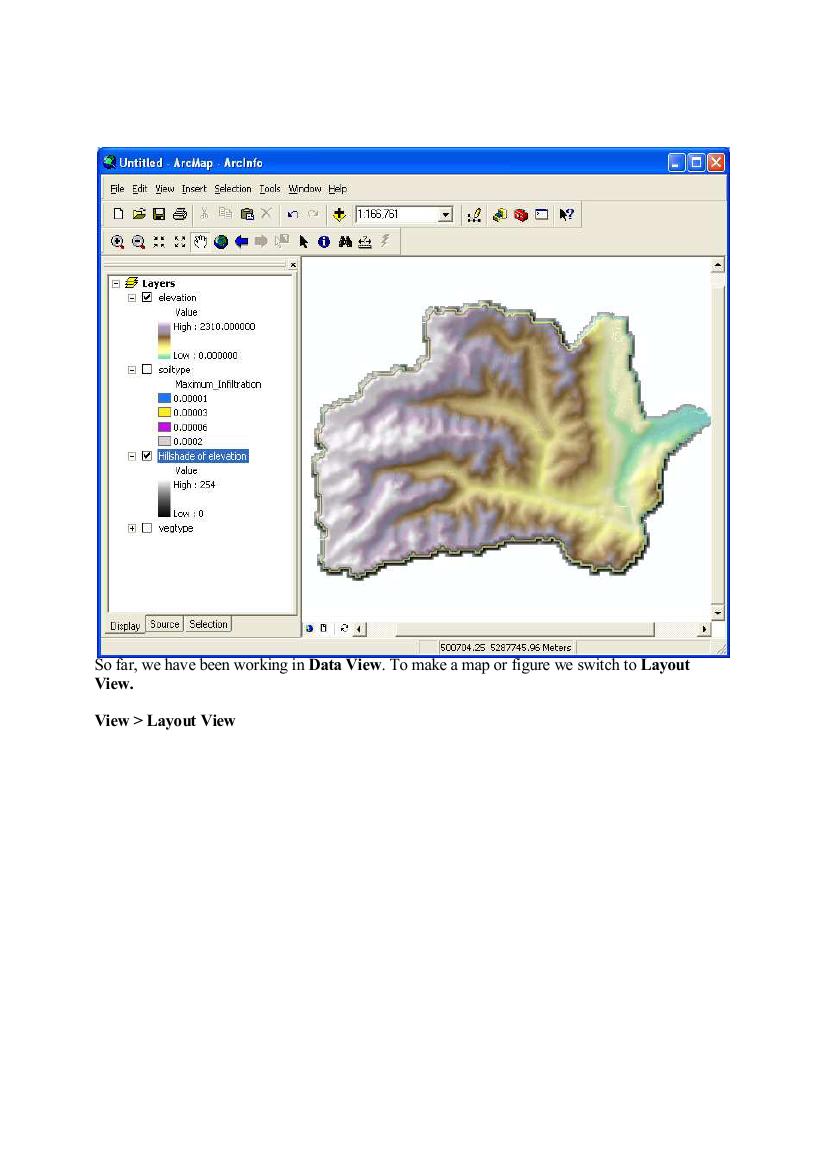Click the magenta 0.00006 soil swatch
The width and height of the screenshot is (826, 1169).
pyautogui.click(x=165, y=427)
